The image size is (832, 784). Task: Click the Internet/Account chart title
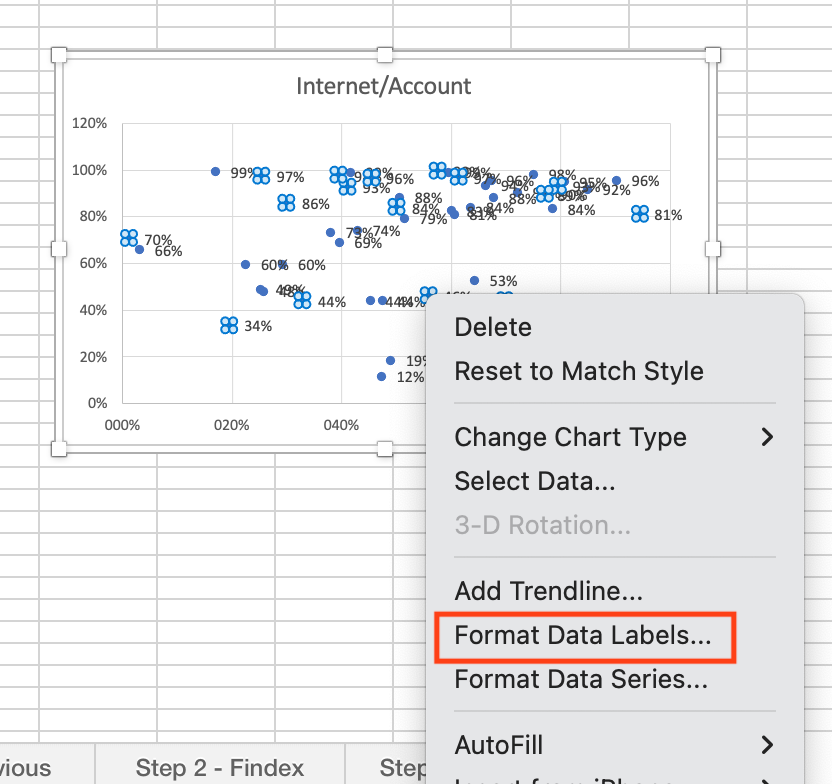(x=384, y=86)
